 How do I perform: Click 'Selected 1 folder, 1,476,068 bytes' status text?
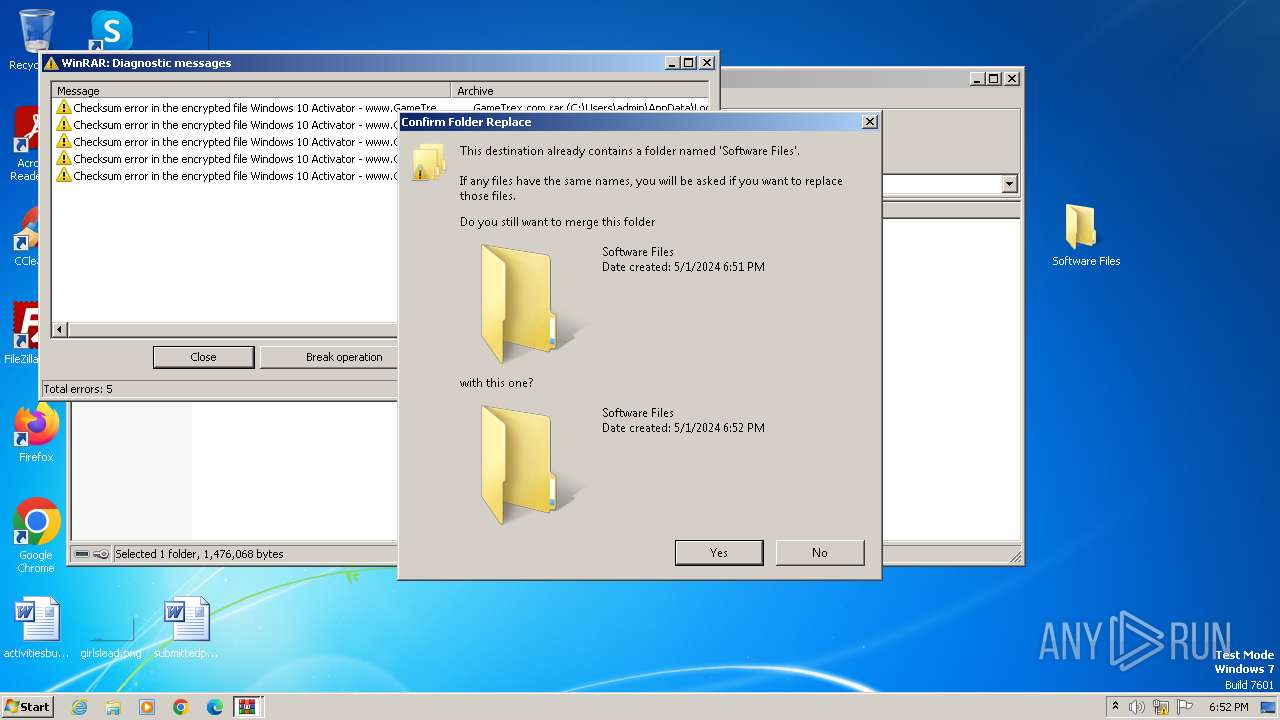click(x=199, y=554)
